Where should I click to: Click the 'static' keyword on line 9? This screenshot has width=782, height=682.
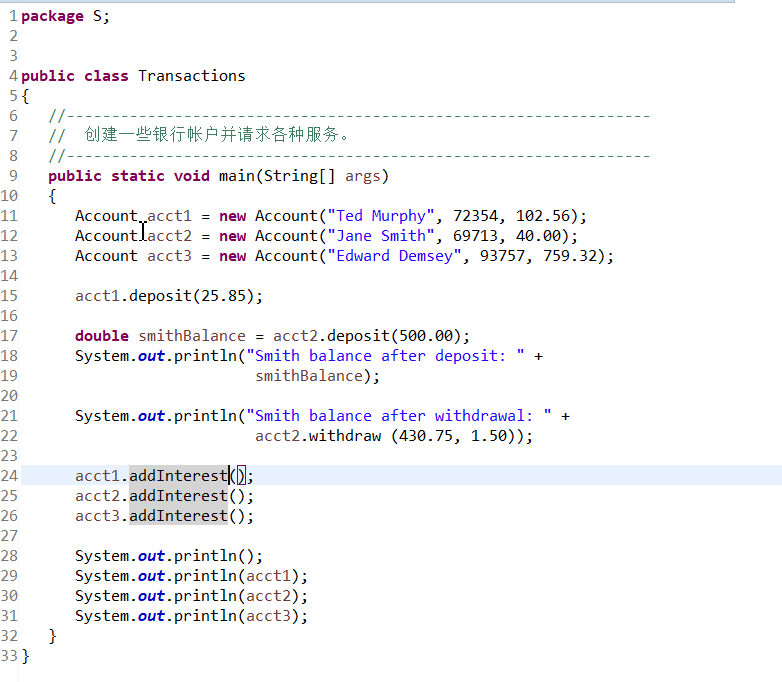pos(138,176)
